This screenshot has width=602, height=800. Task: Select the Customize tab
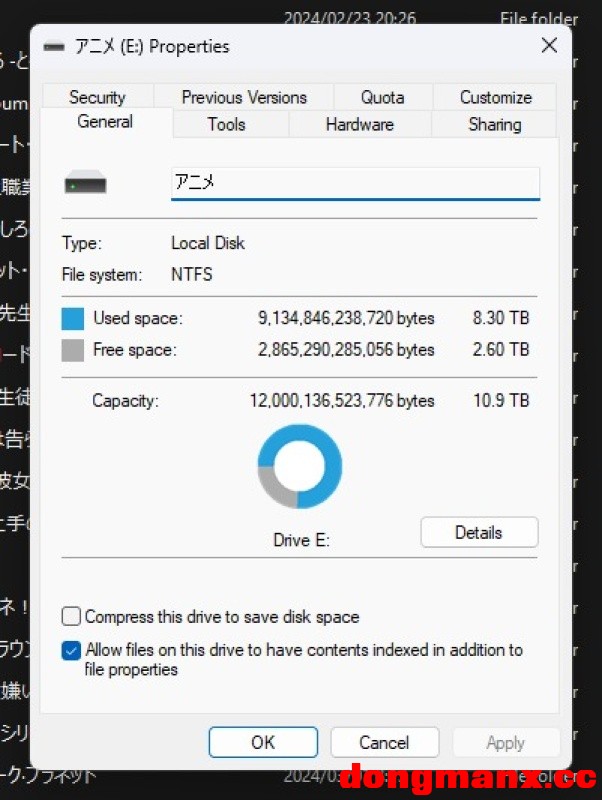(x=495, y=97)
